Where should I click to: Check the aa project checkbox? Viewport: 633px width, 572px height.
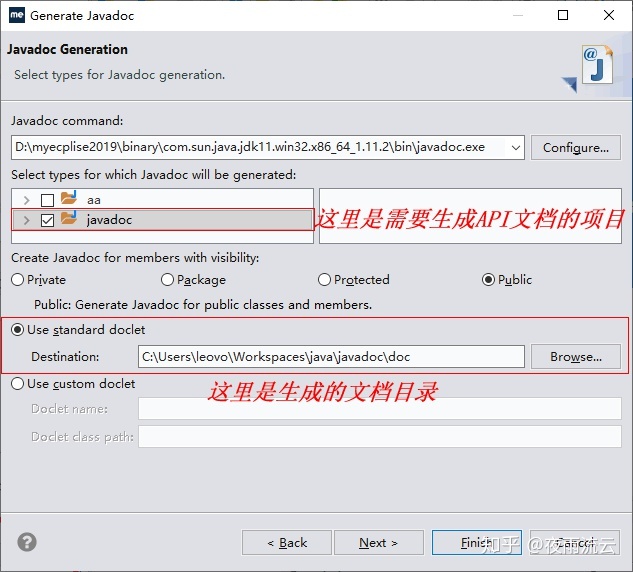click(x=47, y=200)
